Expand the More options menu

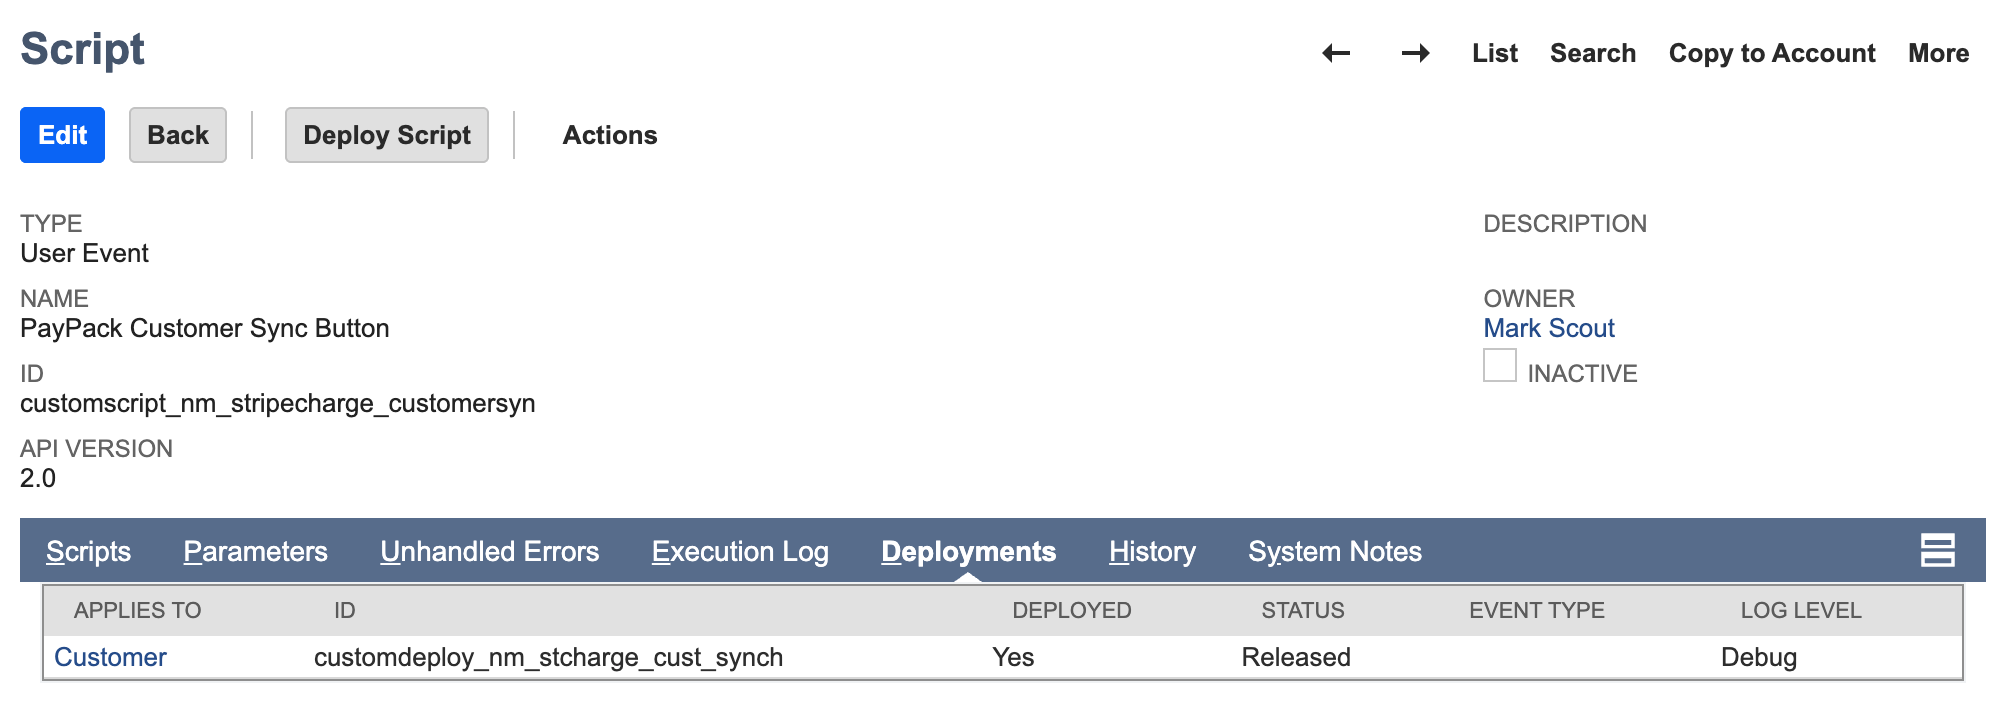pos(1937,53)
